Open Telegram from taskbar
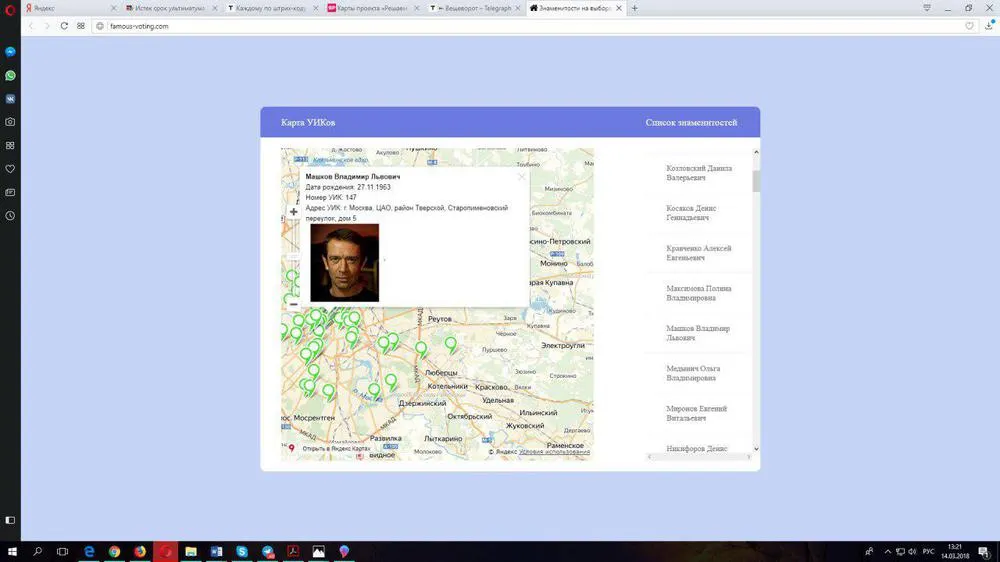The width and height of the screenshot is (1000, 562). [x=268, y=551]
